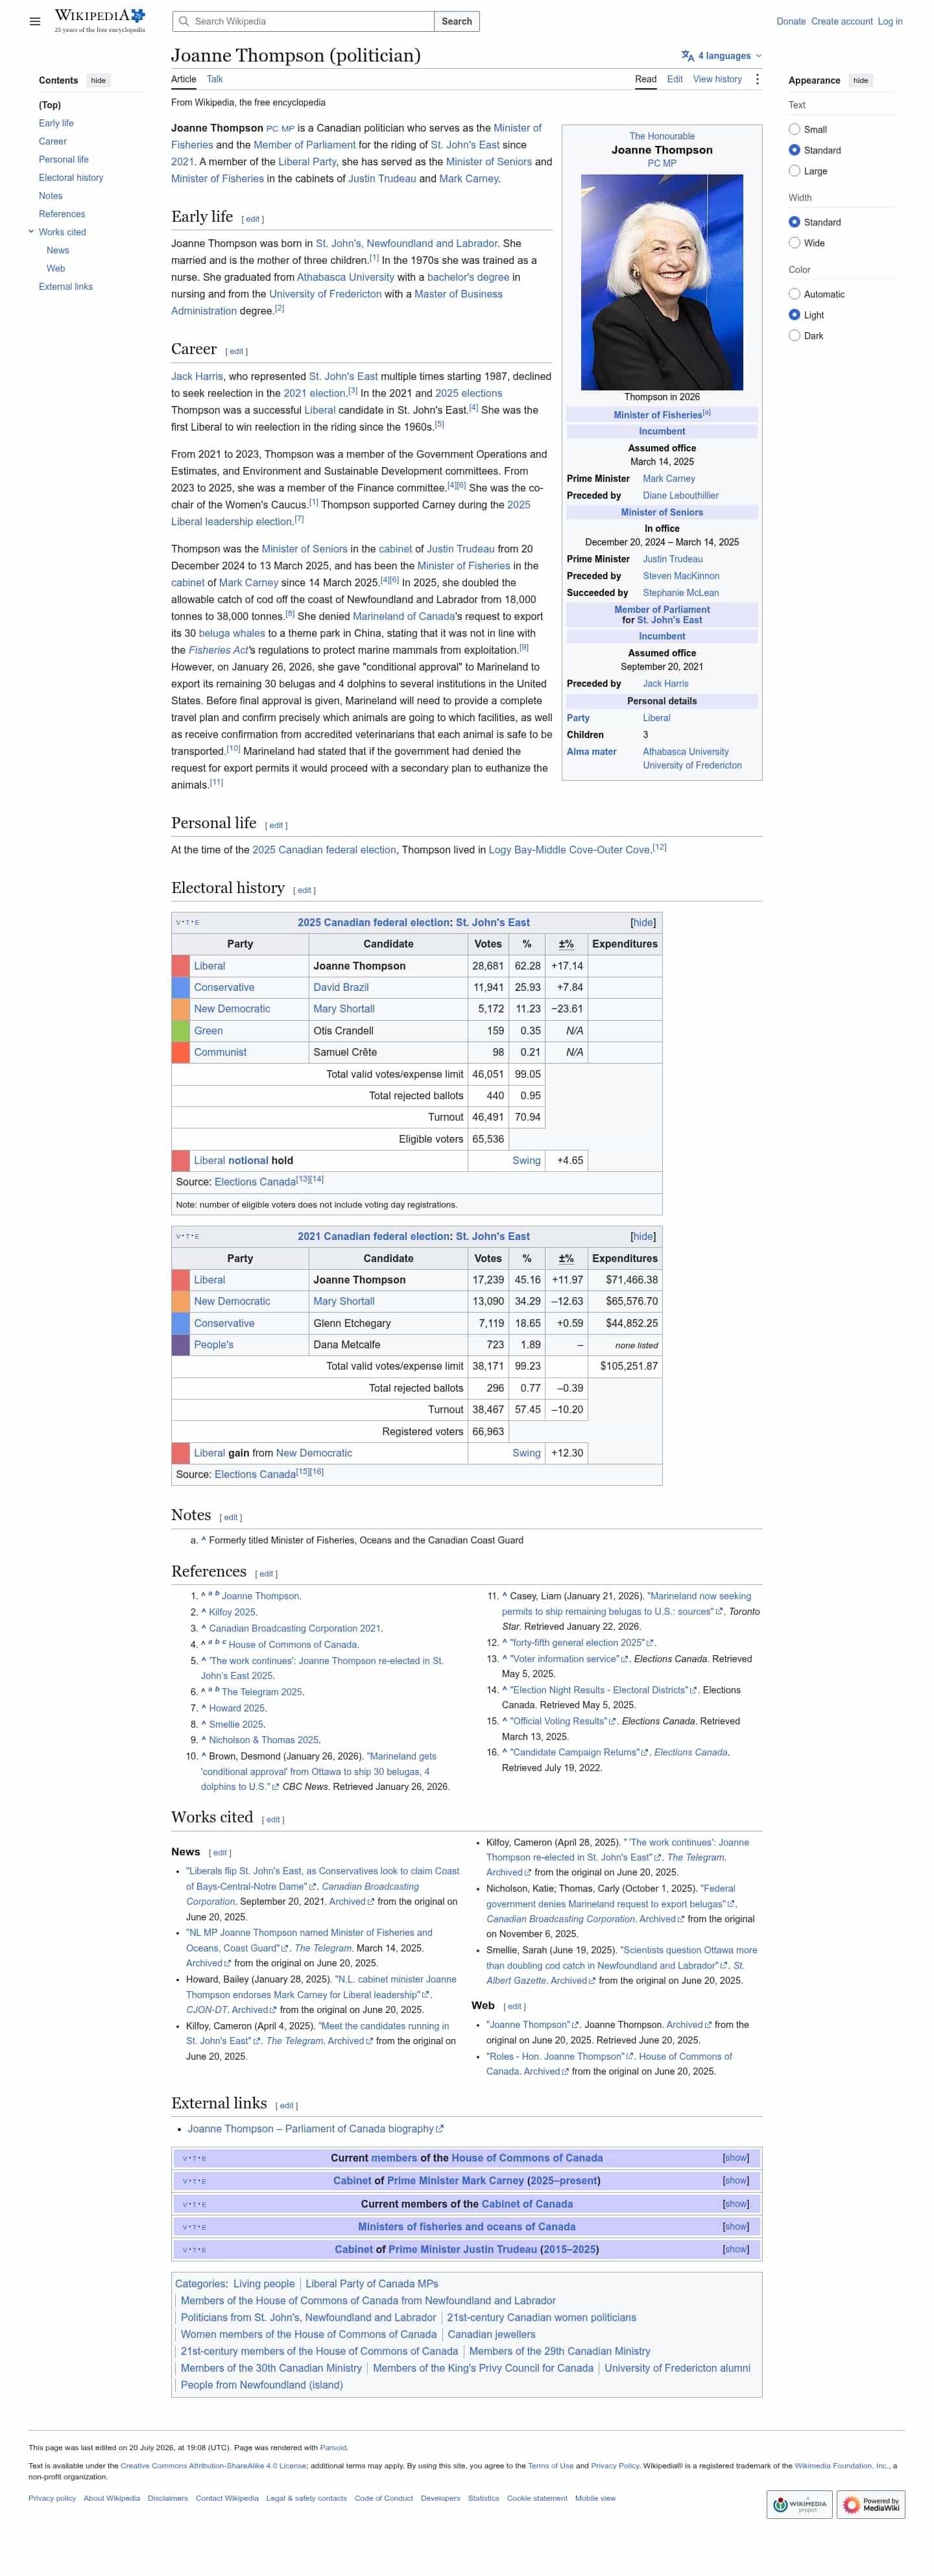Click the Search button

pyautogui.click(x=457, y=21)
